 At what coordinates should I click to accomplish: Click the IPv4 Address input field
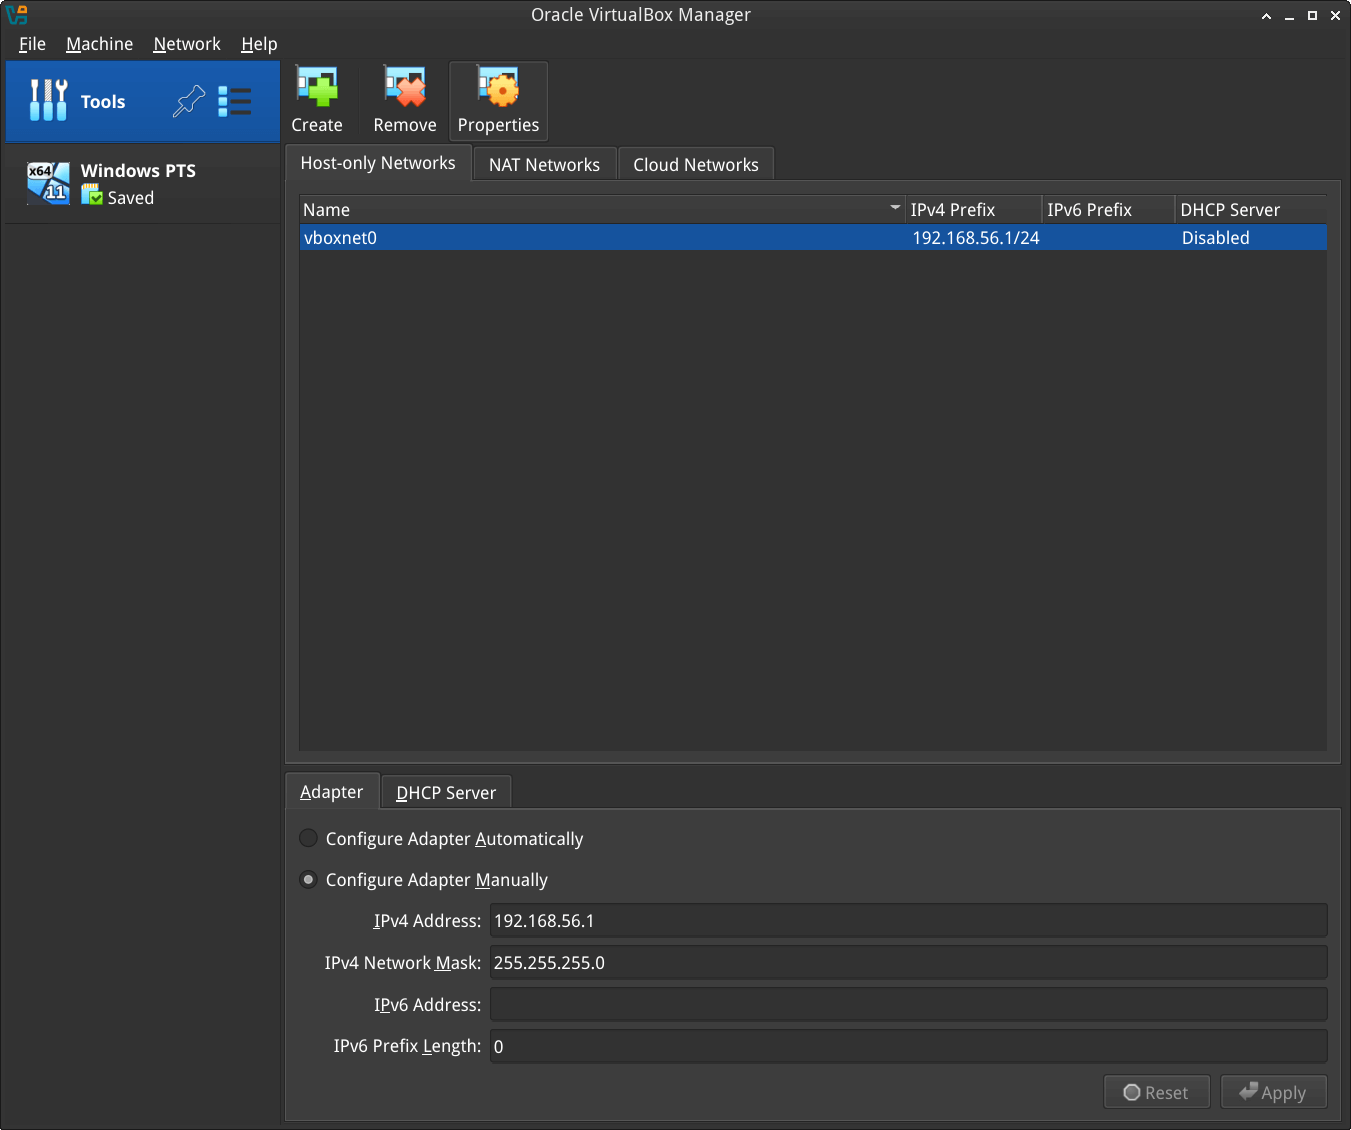pos(908,921)
